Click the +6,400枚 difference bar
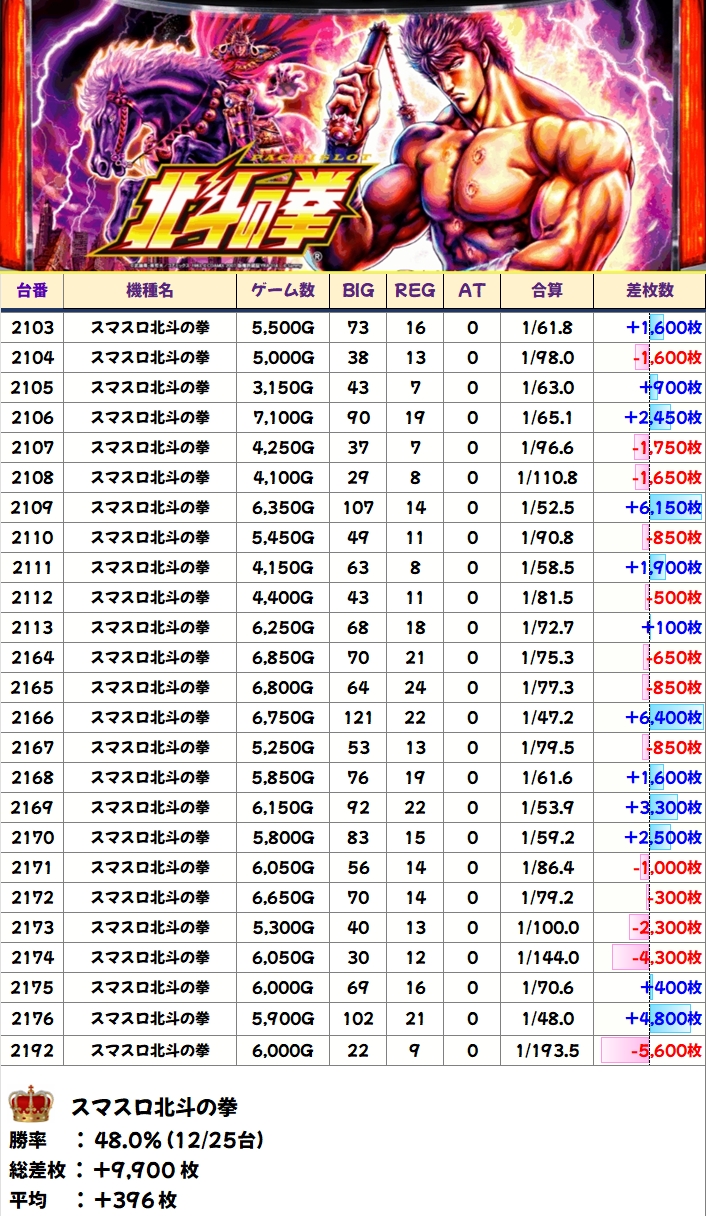Viewport: 706px width, 1216px height. coord(676,717)
